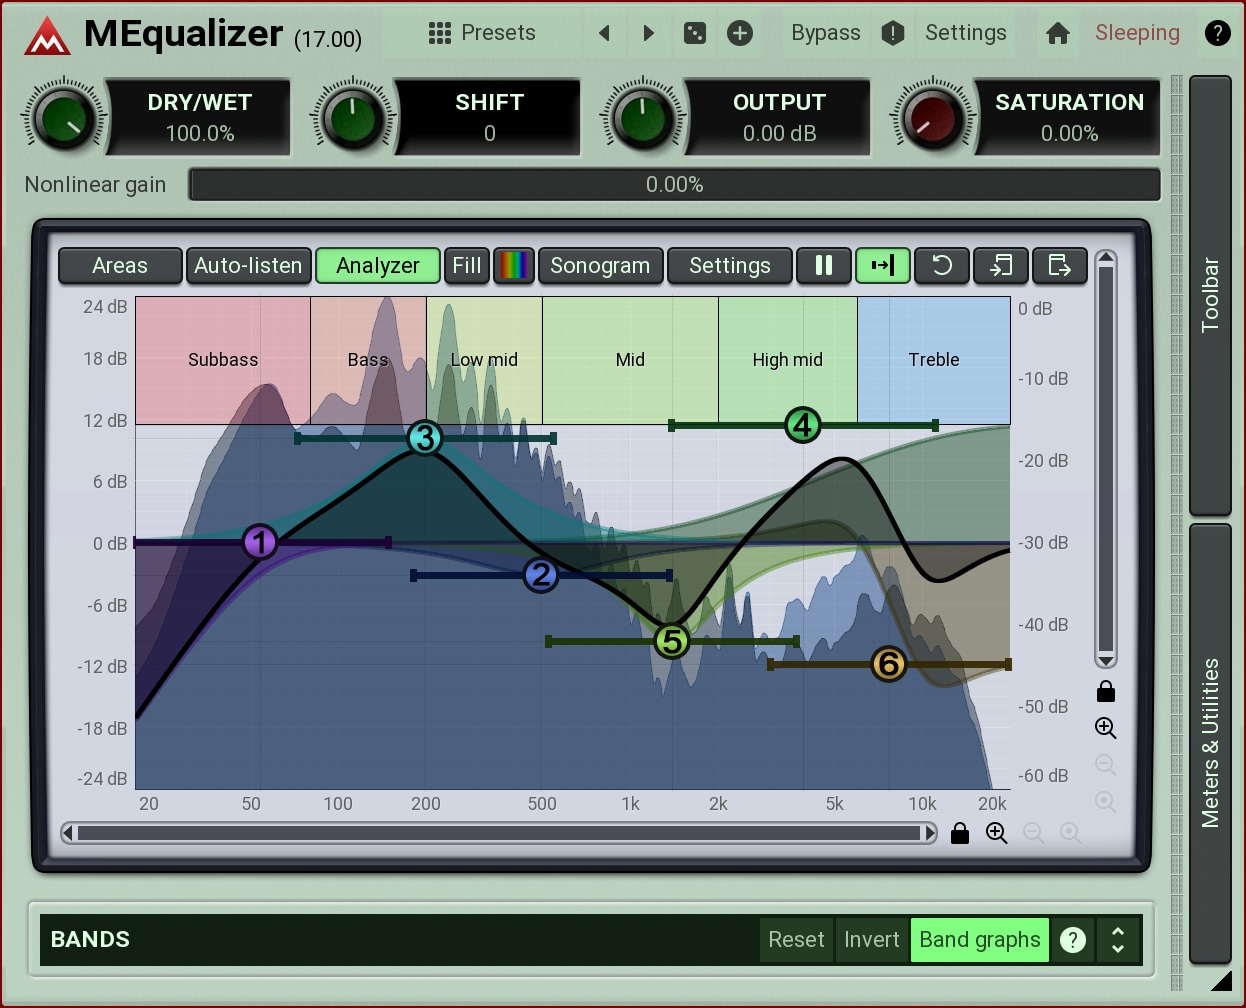Viewport: 1246px width, 1008px height.
Task: Click the Bands Reset button
Action: click(x=796, y=940)
